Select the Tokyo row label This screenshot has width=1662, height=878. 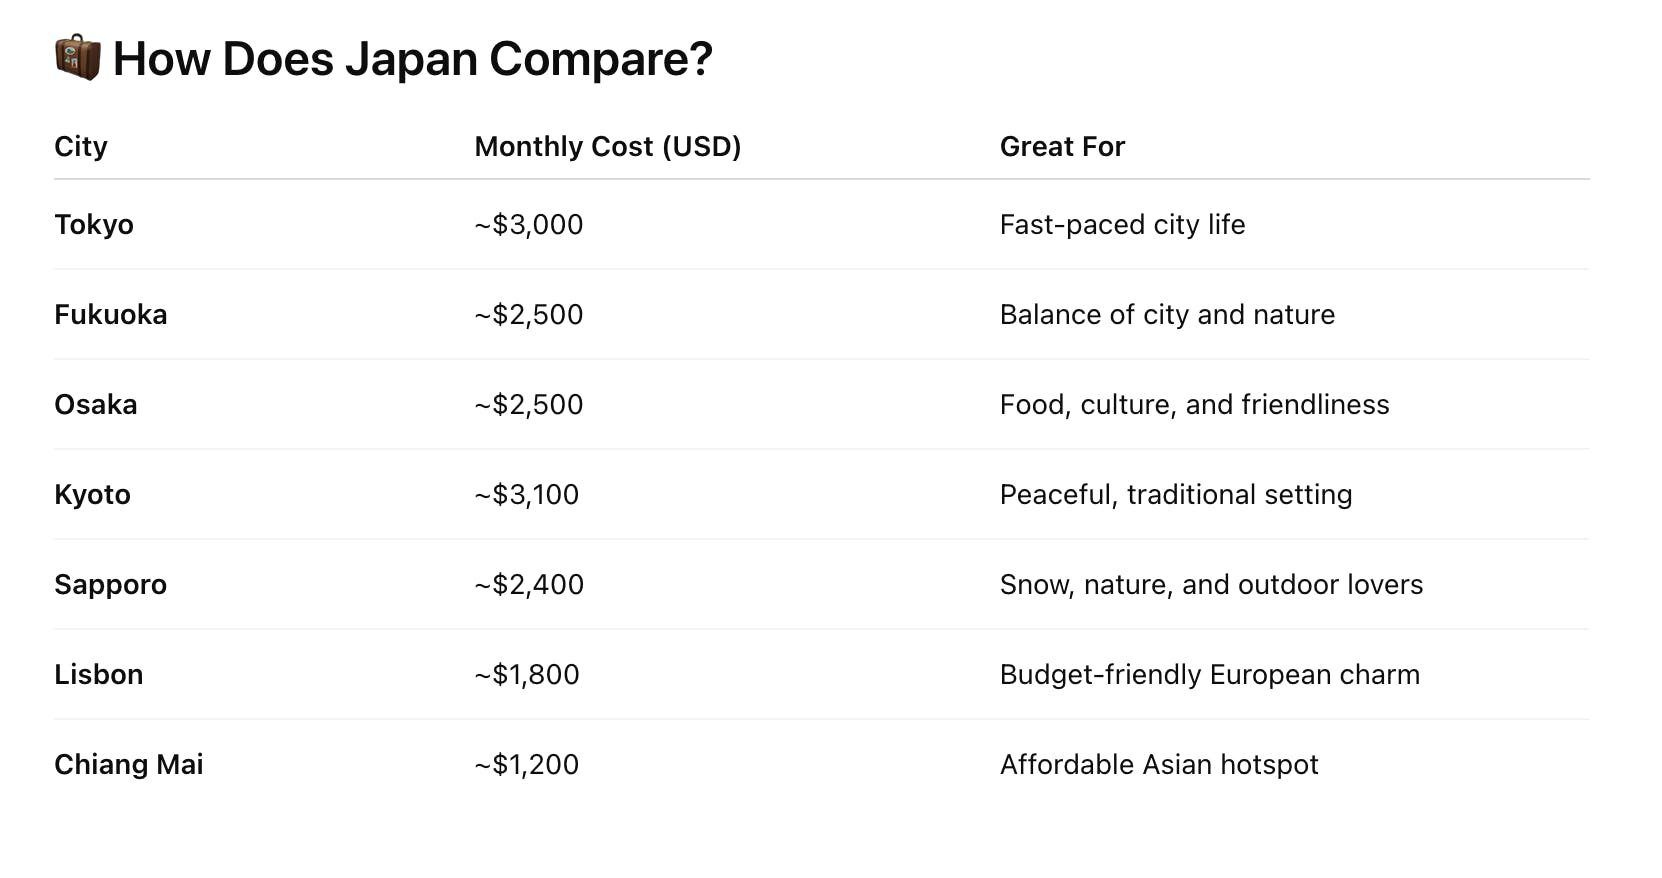point(94,225)
